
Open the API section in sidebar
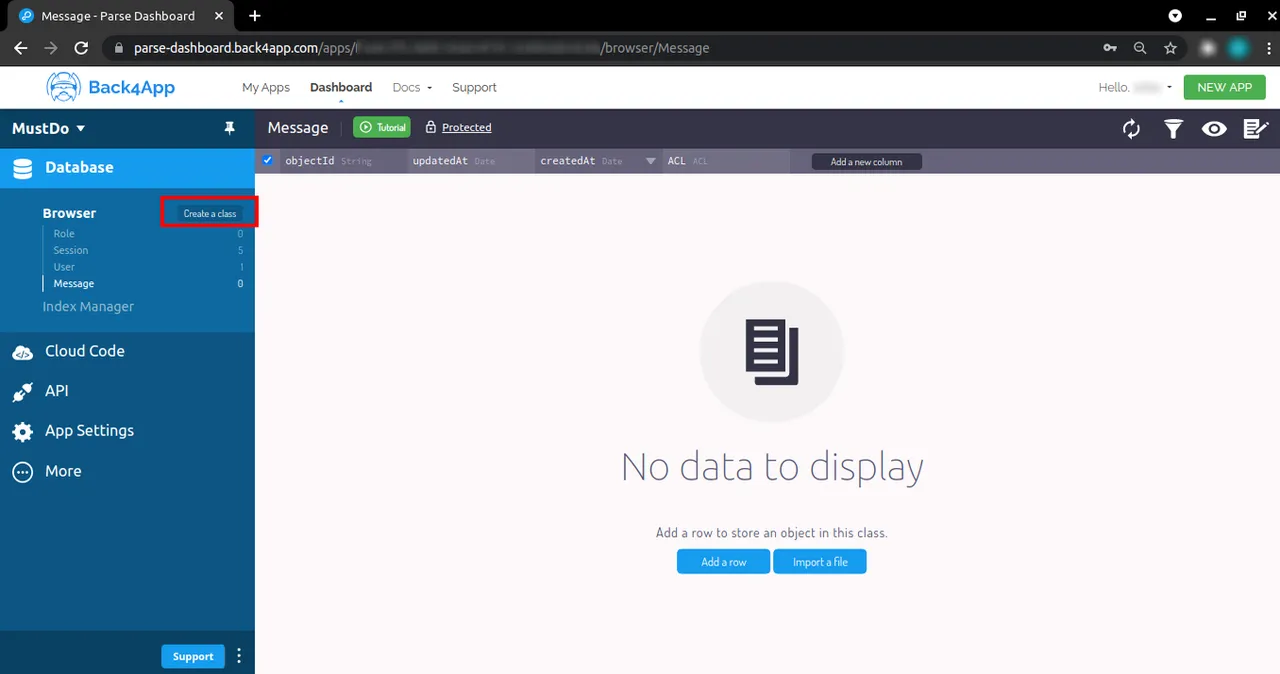click(x=56, y=391)
